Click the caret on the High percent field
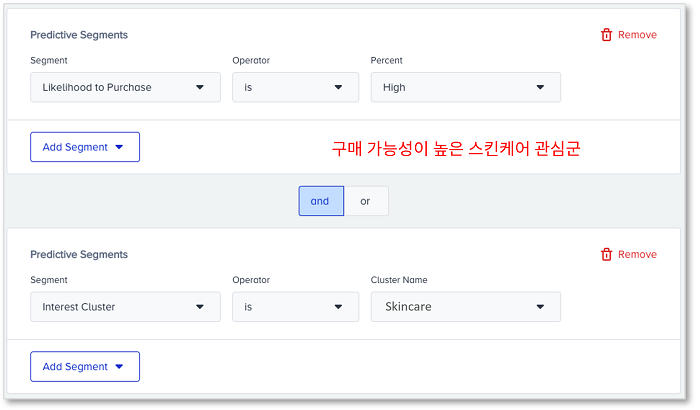700x410 pixels. (540, 87)
